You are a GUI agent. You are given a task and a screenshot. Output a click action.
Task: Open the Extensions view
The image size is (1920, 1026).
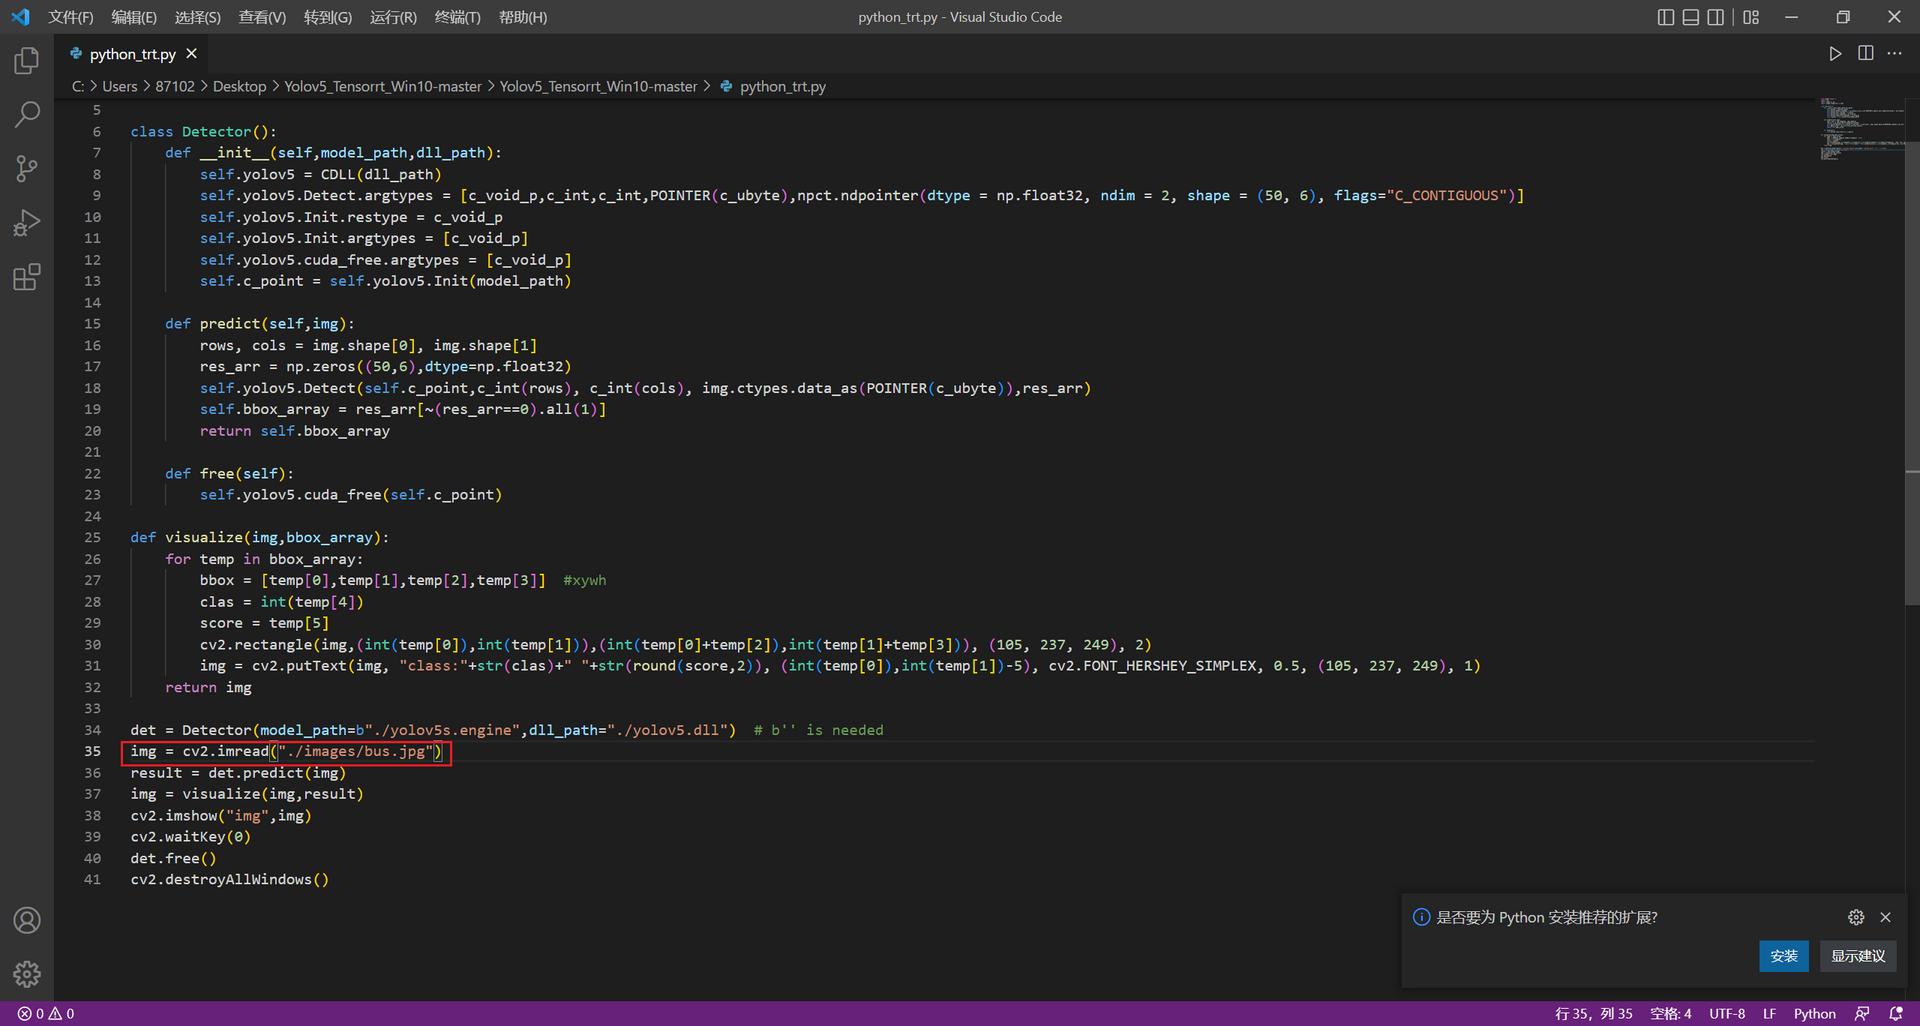click(27, 276)
